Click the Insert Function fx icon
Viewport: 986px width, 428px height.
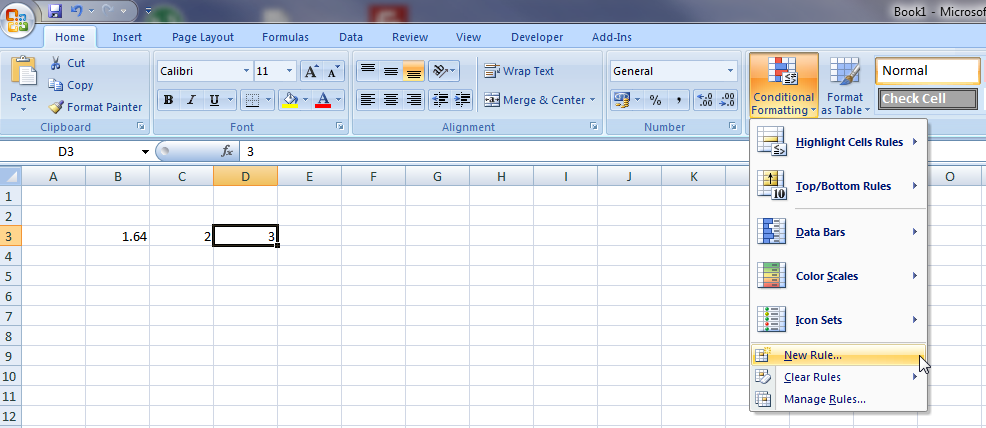click(x=227, y=152)
